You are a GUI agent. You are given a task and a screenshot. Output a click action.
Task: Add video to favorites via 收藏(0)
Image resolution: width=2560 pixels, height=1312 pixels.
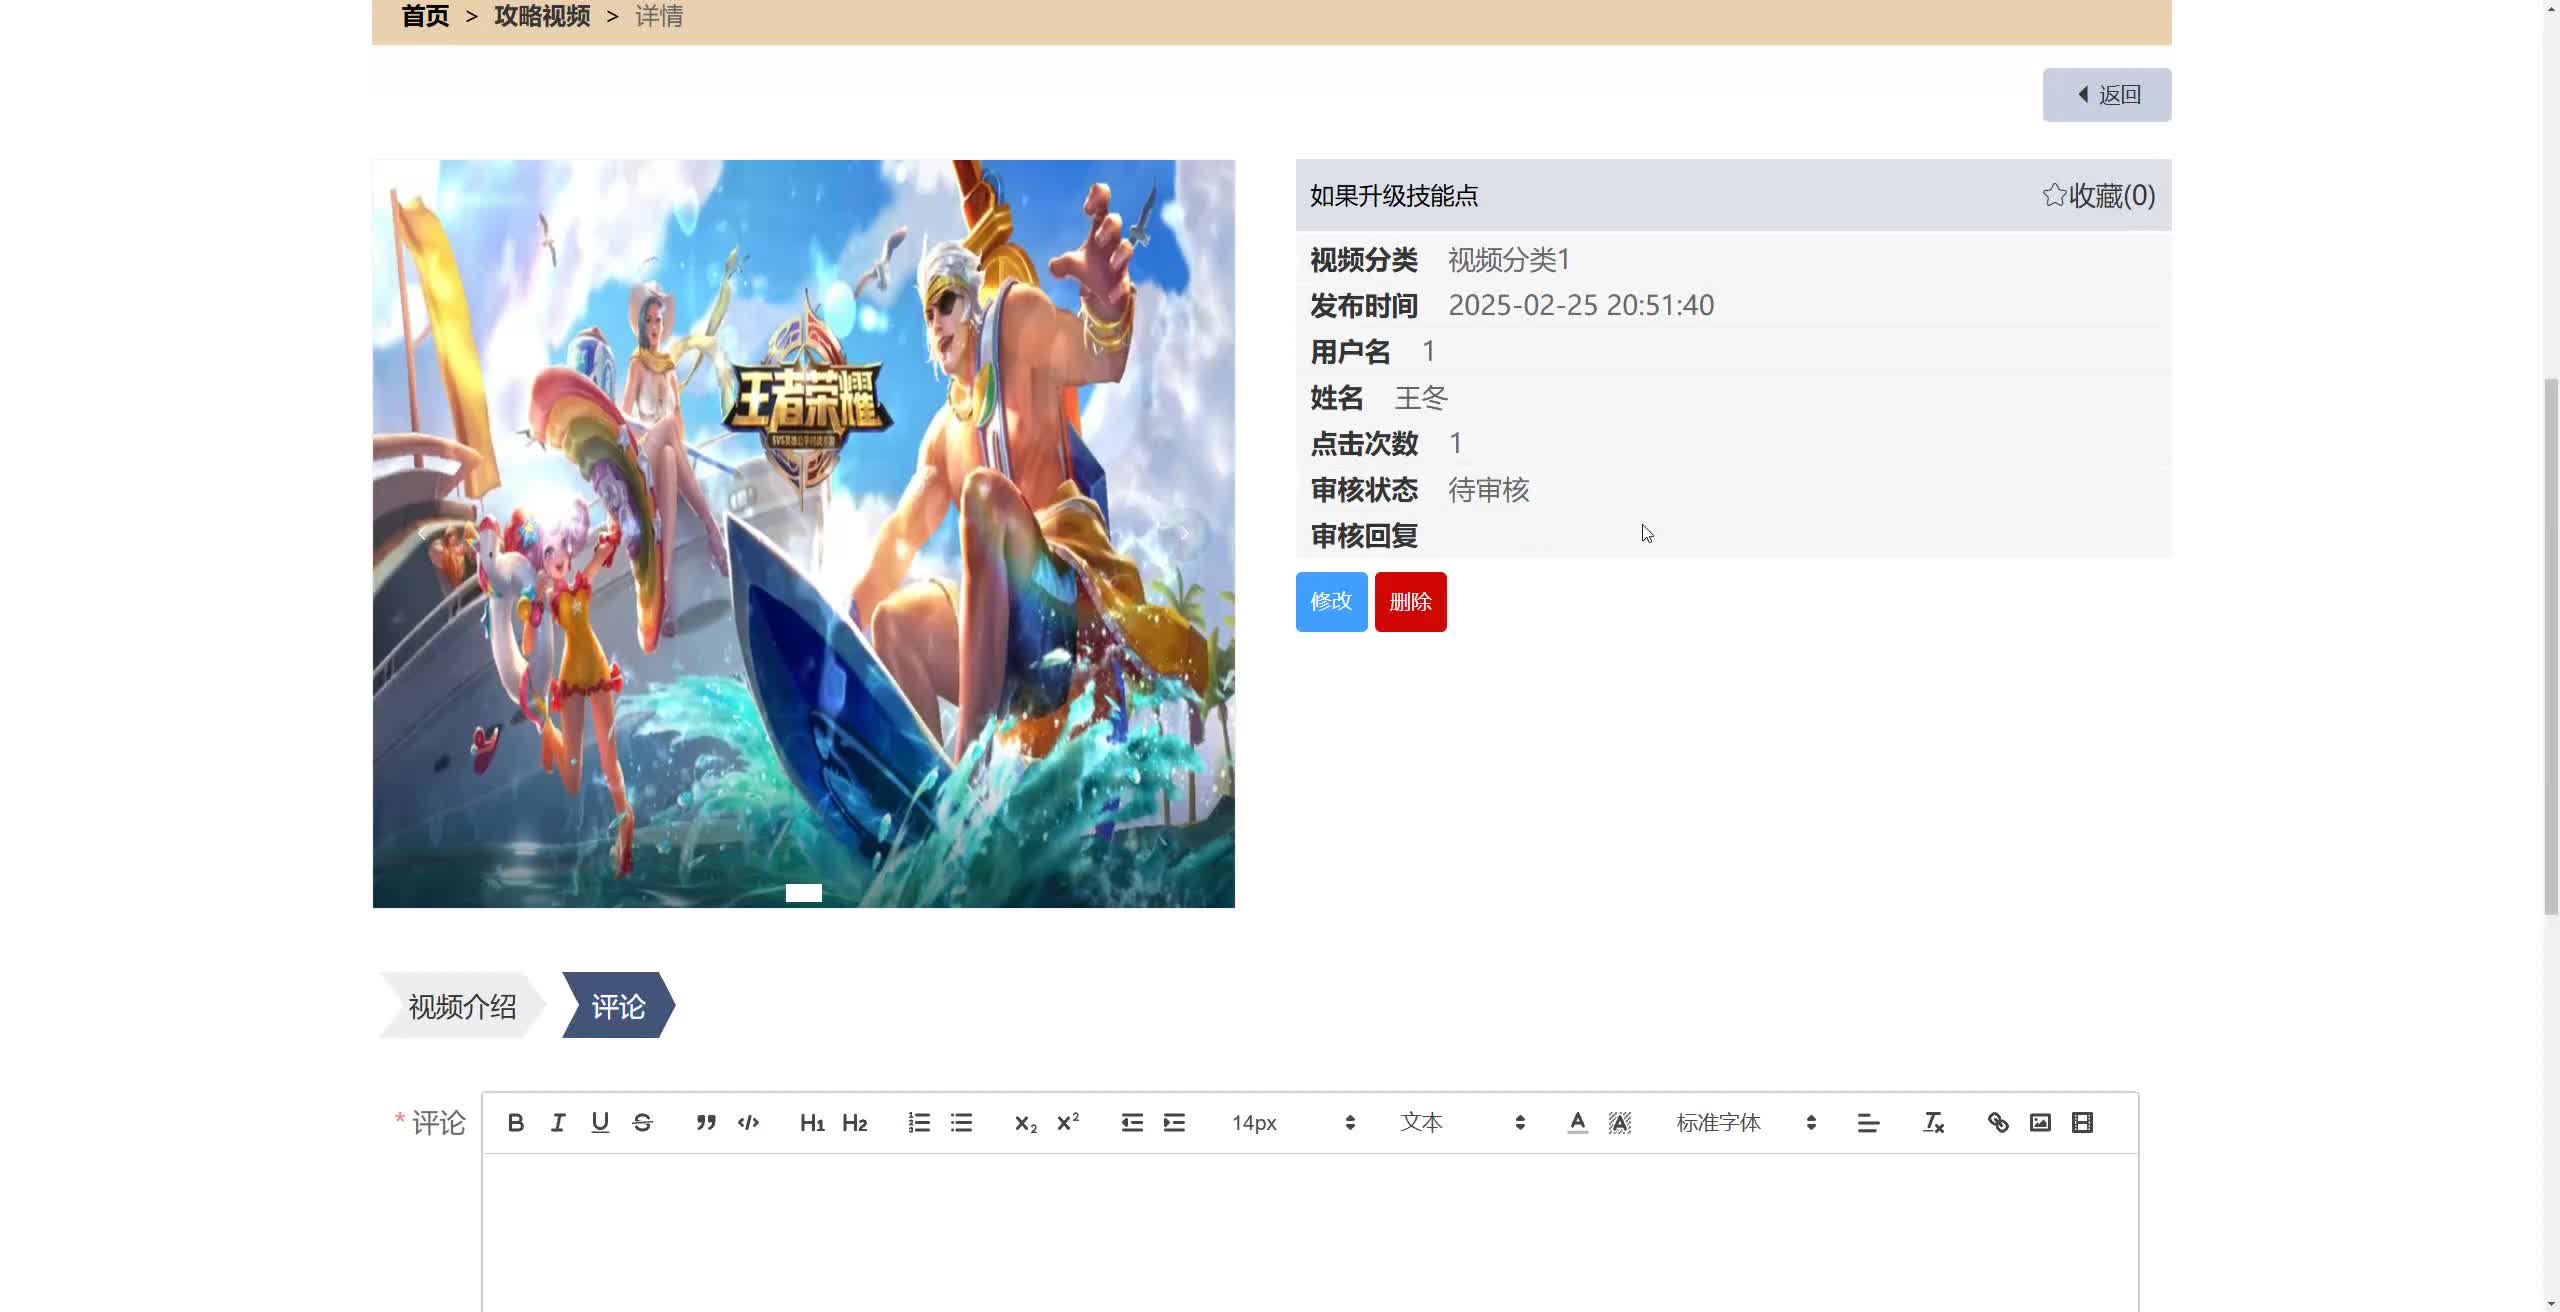coord(2099,196)
